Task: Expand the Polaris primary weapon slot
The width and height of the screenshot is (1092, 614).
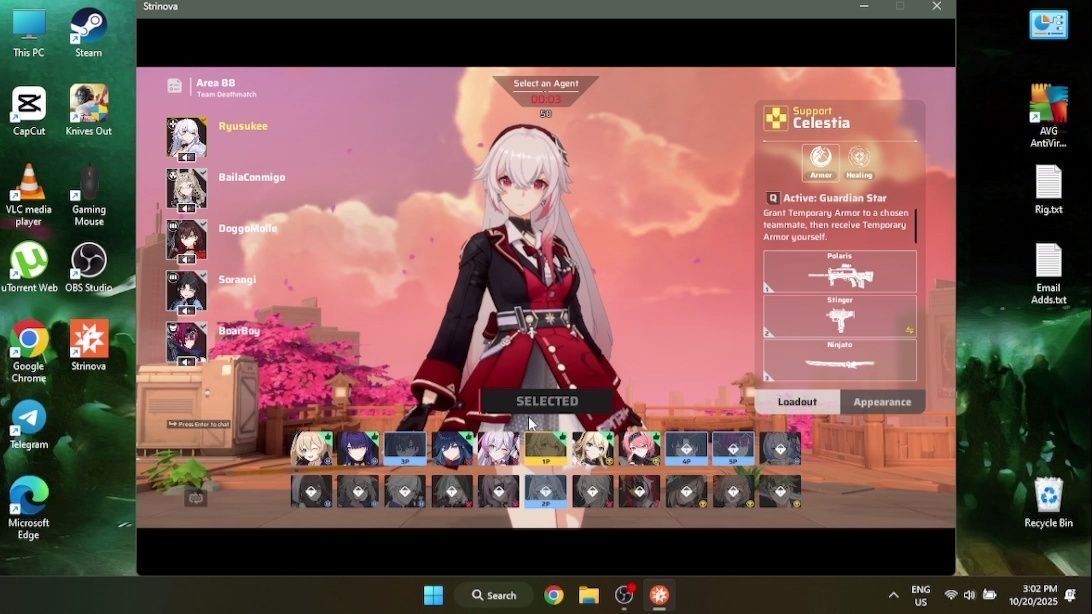Action: 839,272
